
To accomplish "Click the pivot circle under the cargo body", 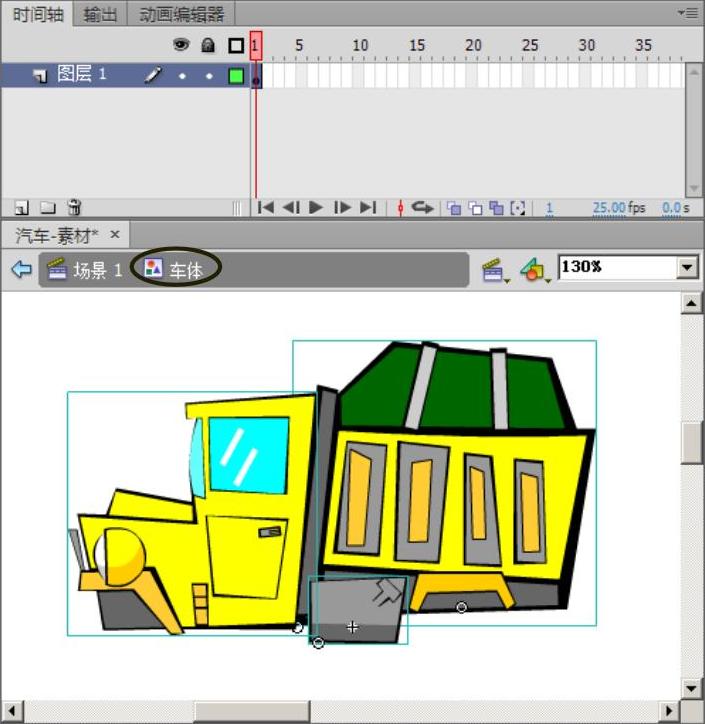I will [x=461, y=607].
